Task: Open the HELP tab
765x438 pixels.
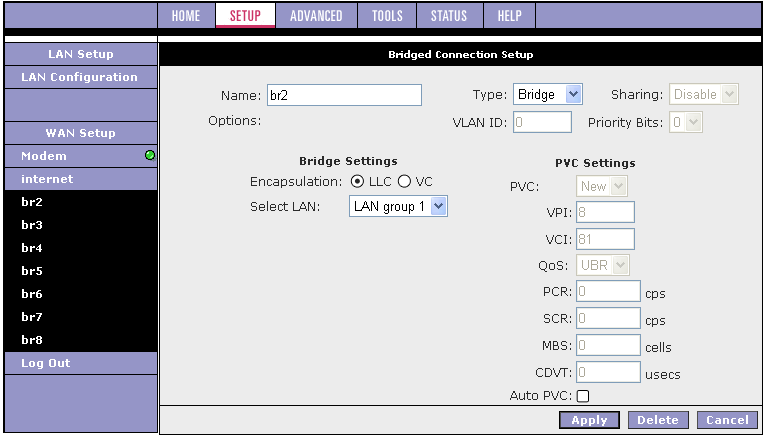Action: coord(509,16)
